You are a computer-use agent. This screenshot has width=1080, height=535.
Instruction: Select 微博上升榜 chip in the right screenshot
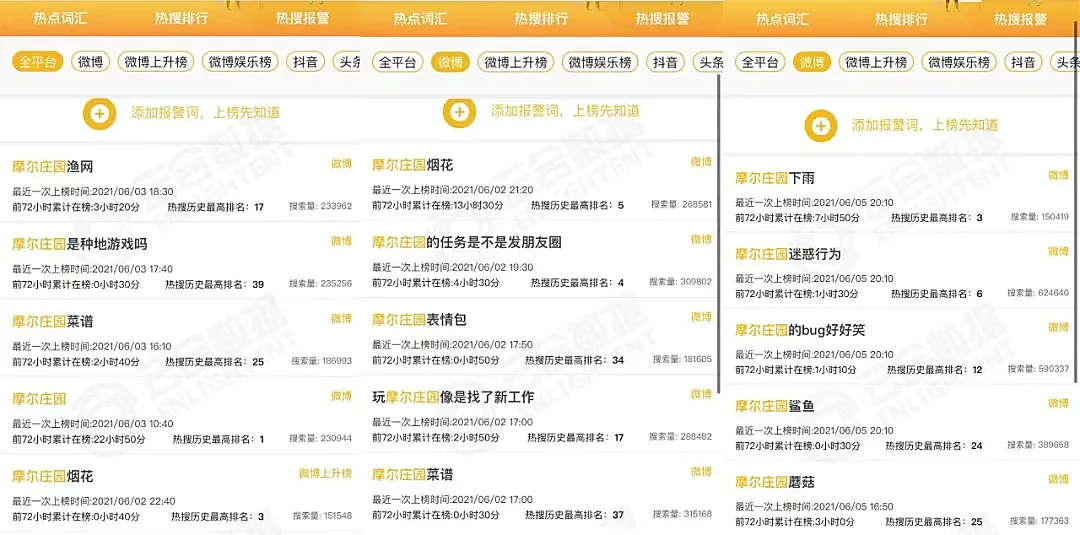tap(877, 63)
